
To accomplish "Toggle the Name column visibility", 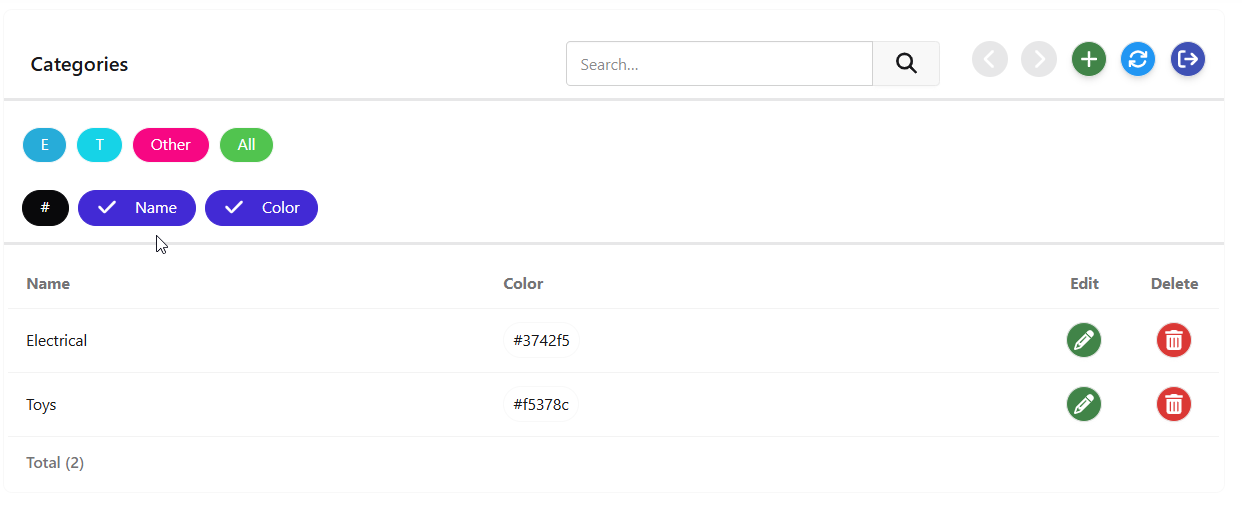I will pyautogui.click(x=137, y=208).
